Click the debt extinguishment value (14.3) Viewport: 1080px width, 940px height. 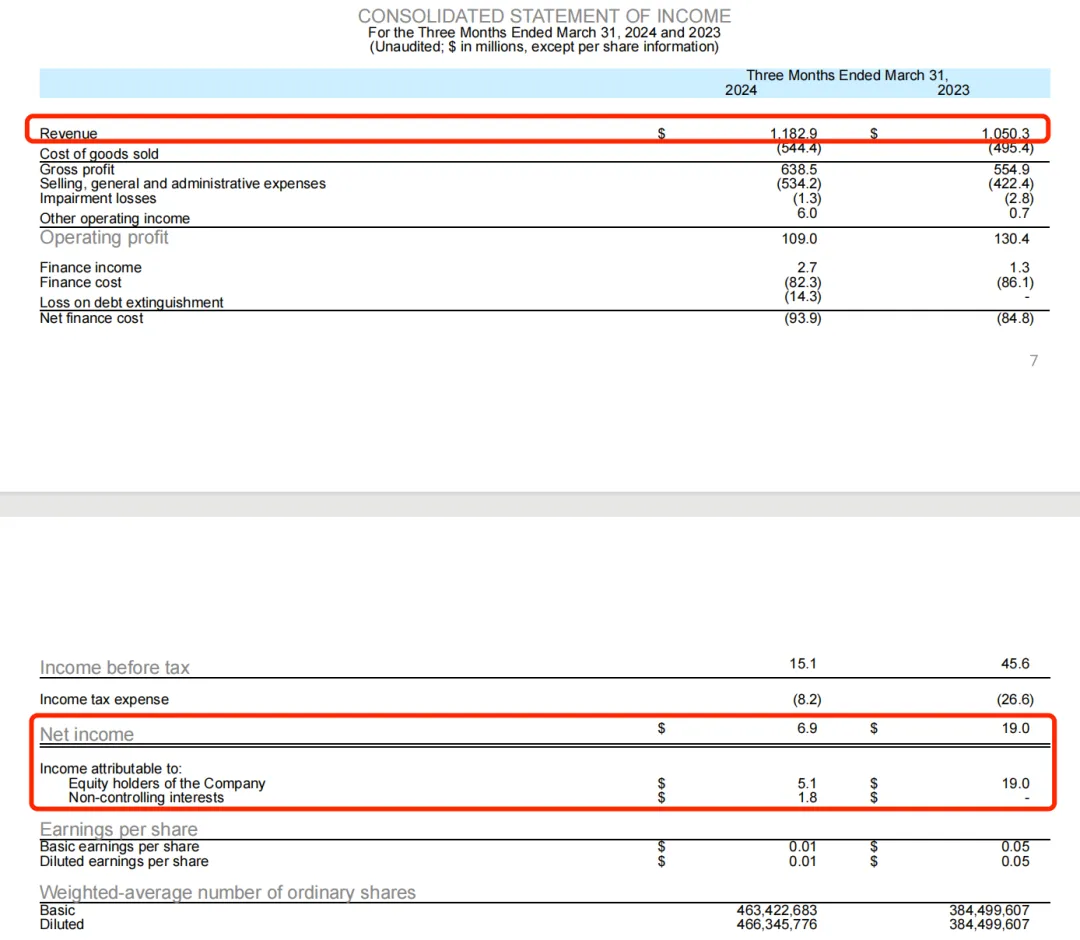(802, 297)
